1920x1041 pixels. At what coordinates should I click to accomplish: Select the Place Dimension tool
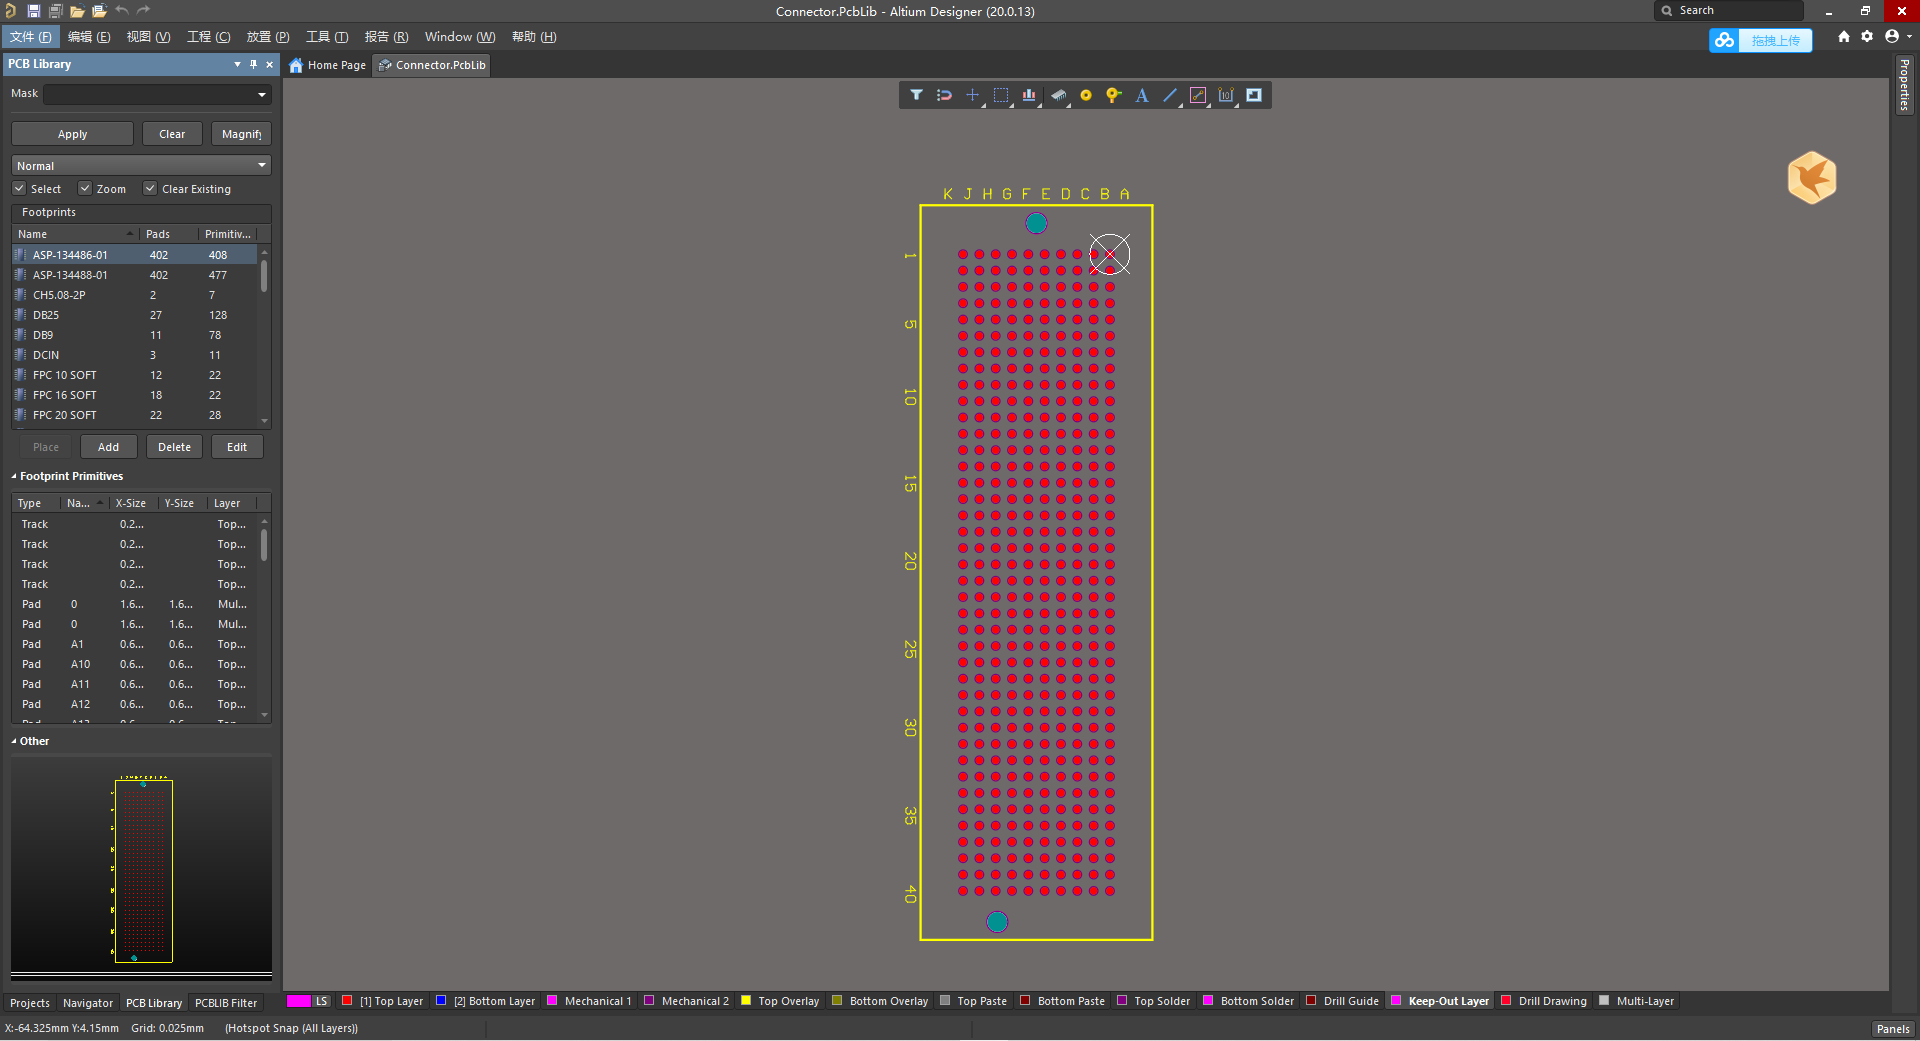[x=1226, y=95]
